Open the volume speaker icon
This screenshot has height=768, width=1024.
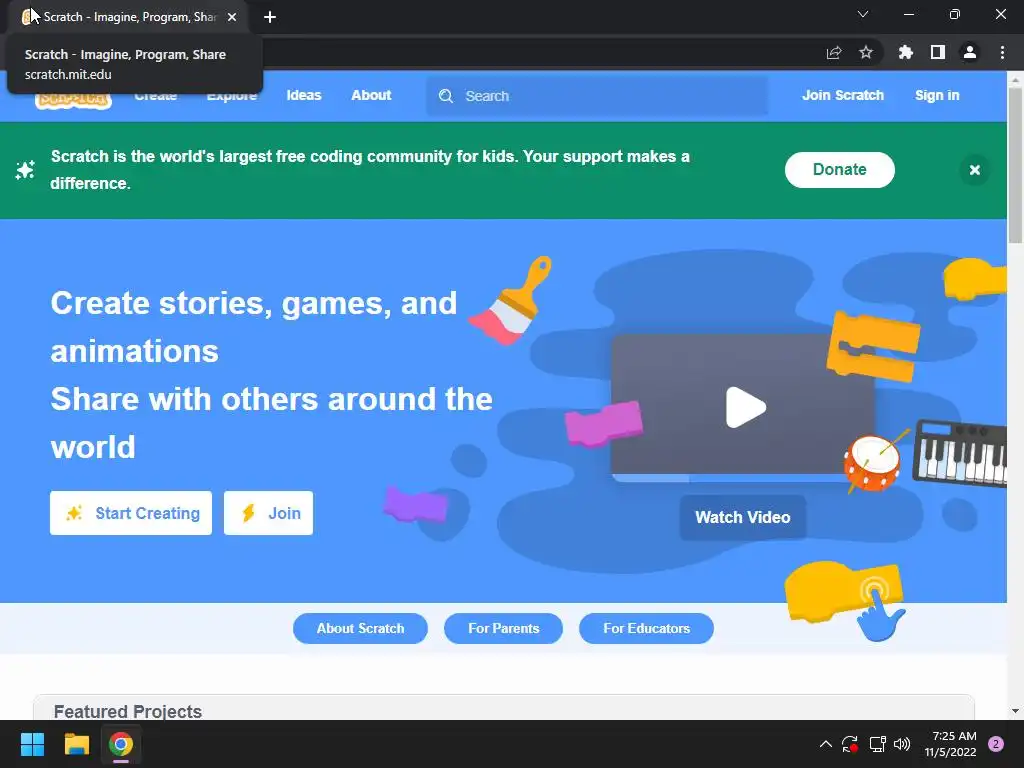point(902,744)
